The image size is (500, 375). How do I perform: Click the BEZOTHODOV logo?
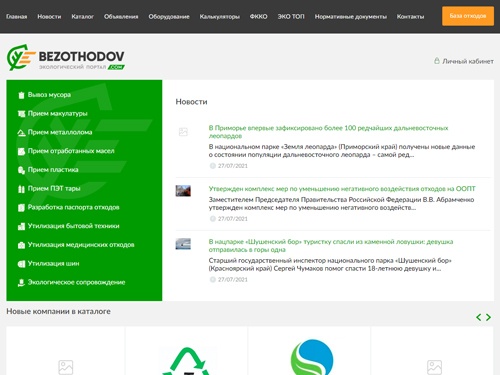[66, 58]
